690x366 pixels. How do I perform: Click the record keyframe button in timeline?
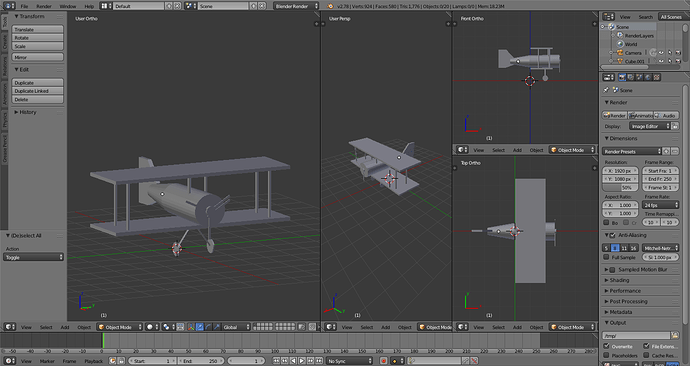pyautogui.click(x=383, y=361)
